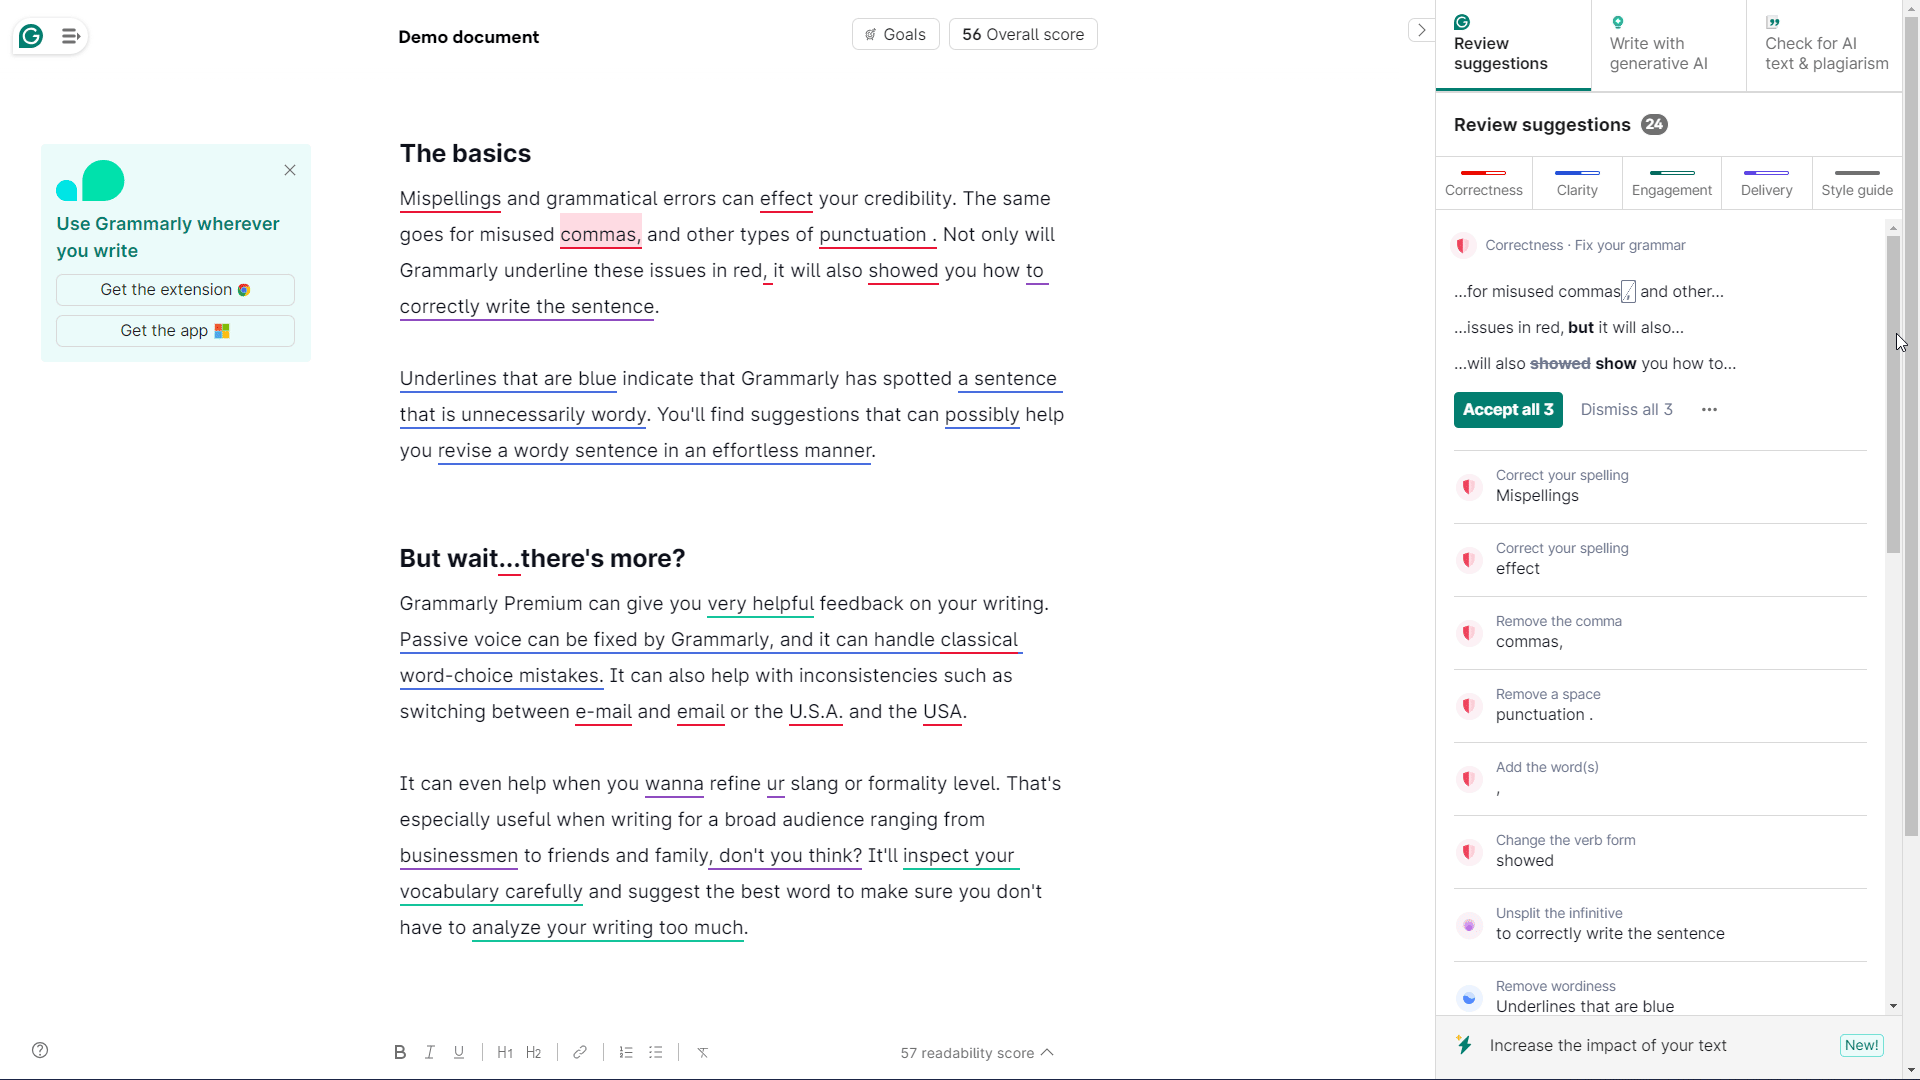The width and height of the screenshot is (1920, 1080).
Task: Click Get the extension button
Action: (175, 290)
